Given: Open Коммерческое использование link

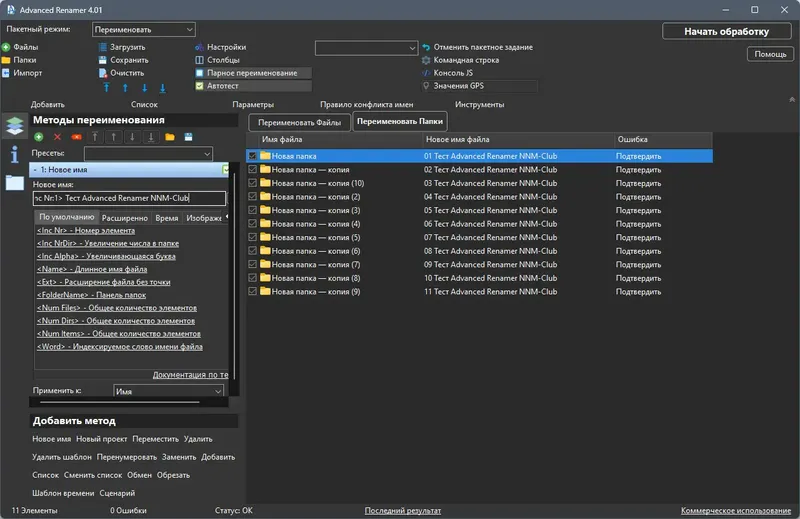Looking at the screenshot, I should tap(736, 510).
